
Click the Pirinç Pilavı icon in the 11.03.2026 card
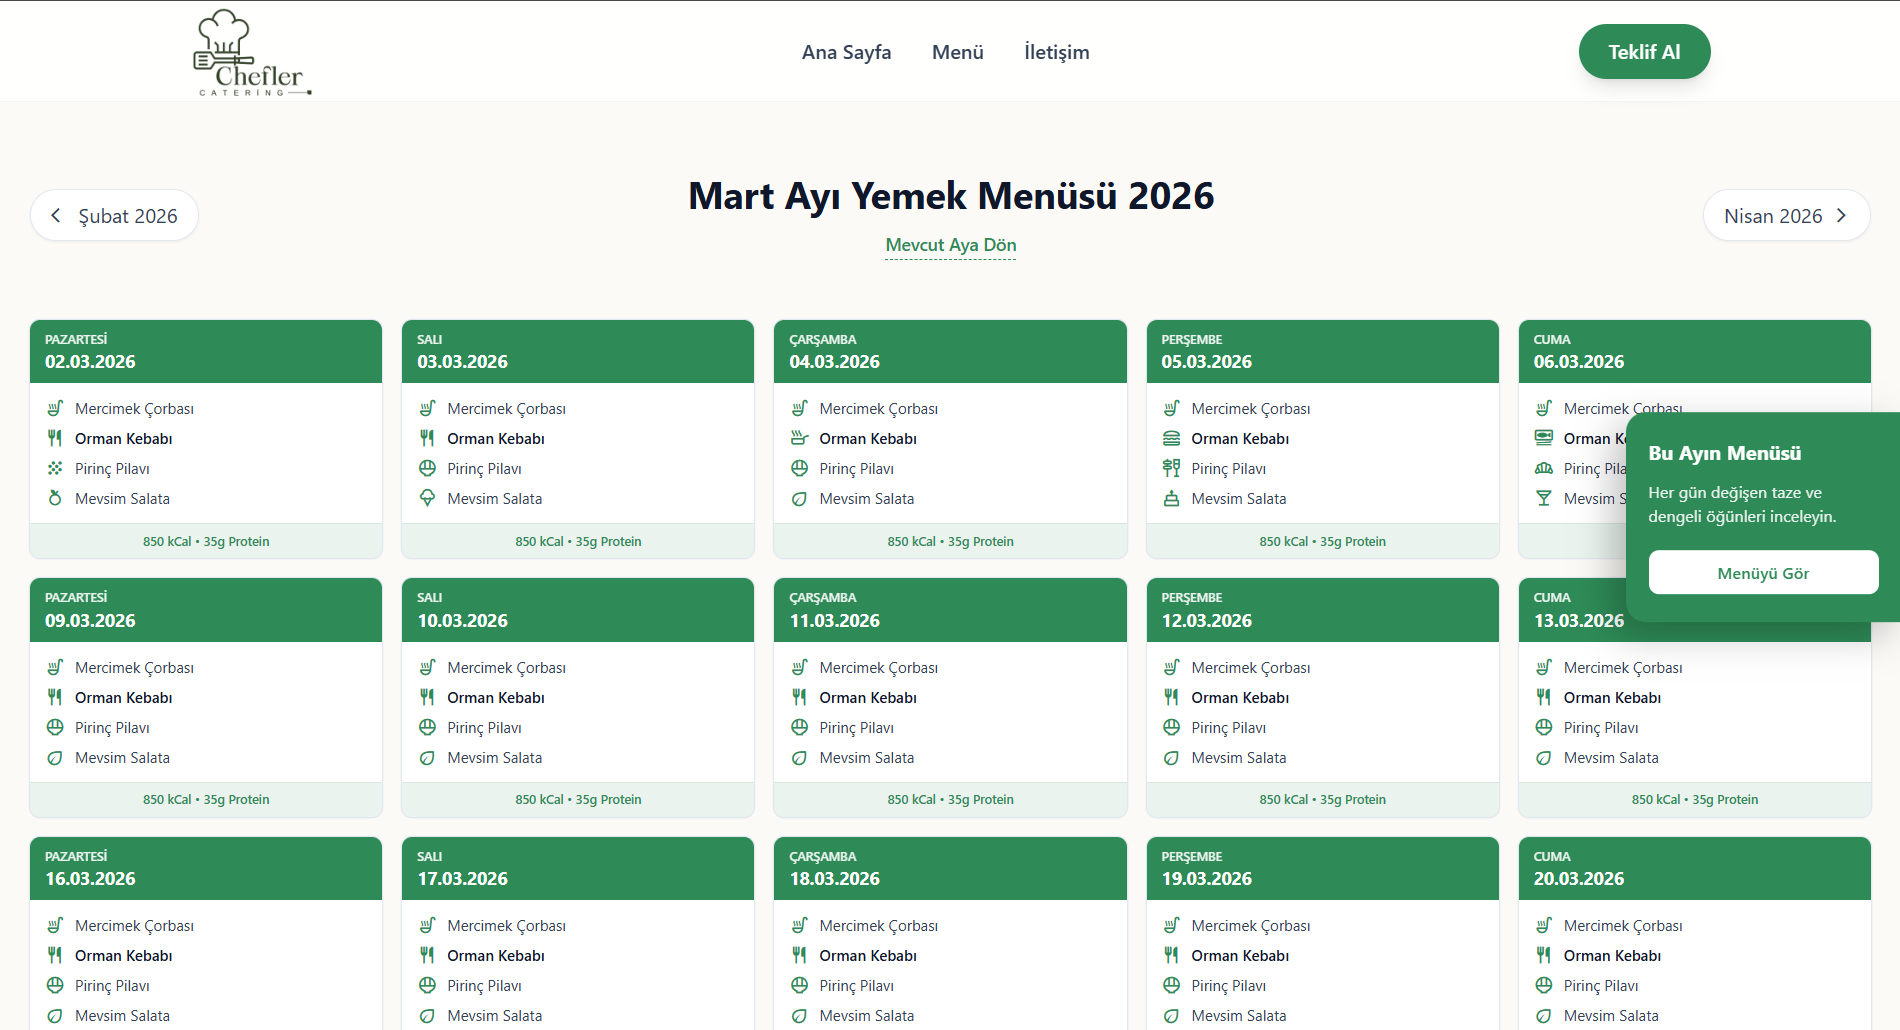pyautogui.click(x=799, y=727)
